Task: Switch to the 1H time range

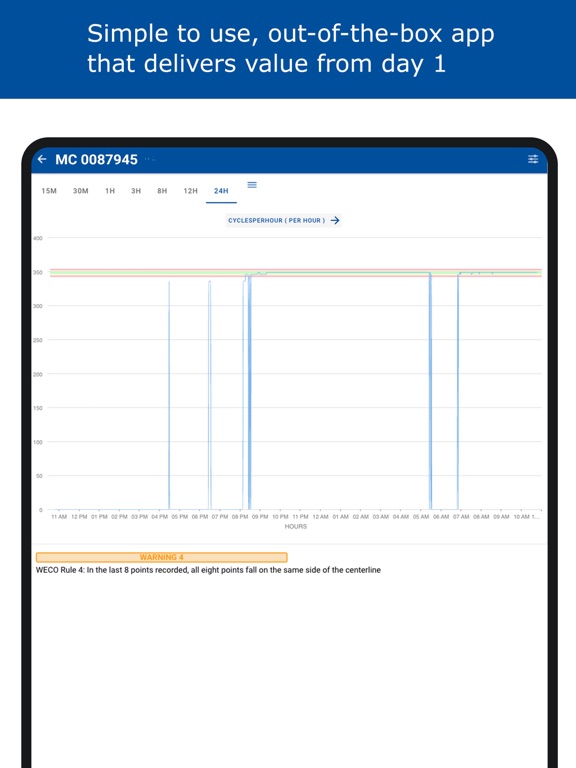Action: point(110,191)
